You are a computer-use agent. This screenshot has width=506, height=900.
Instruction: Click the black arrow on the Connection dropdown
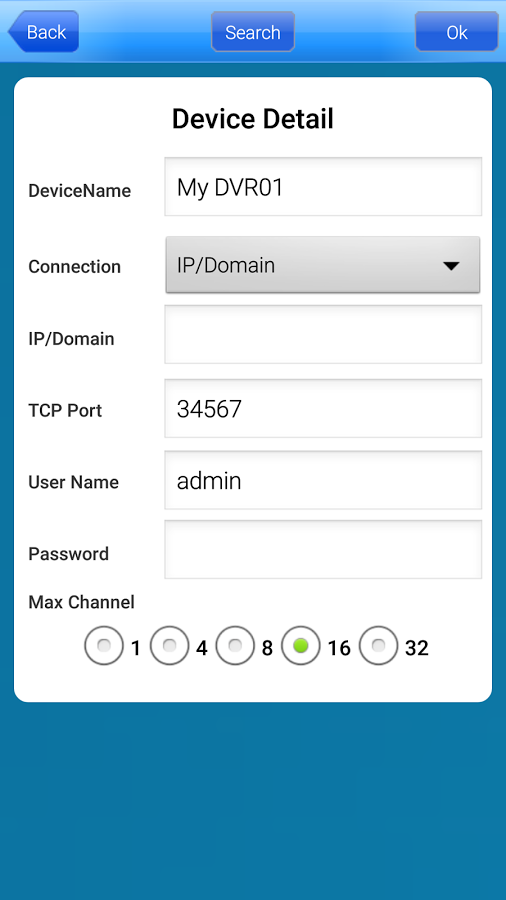pos(451,266)
